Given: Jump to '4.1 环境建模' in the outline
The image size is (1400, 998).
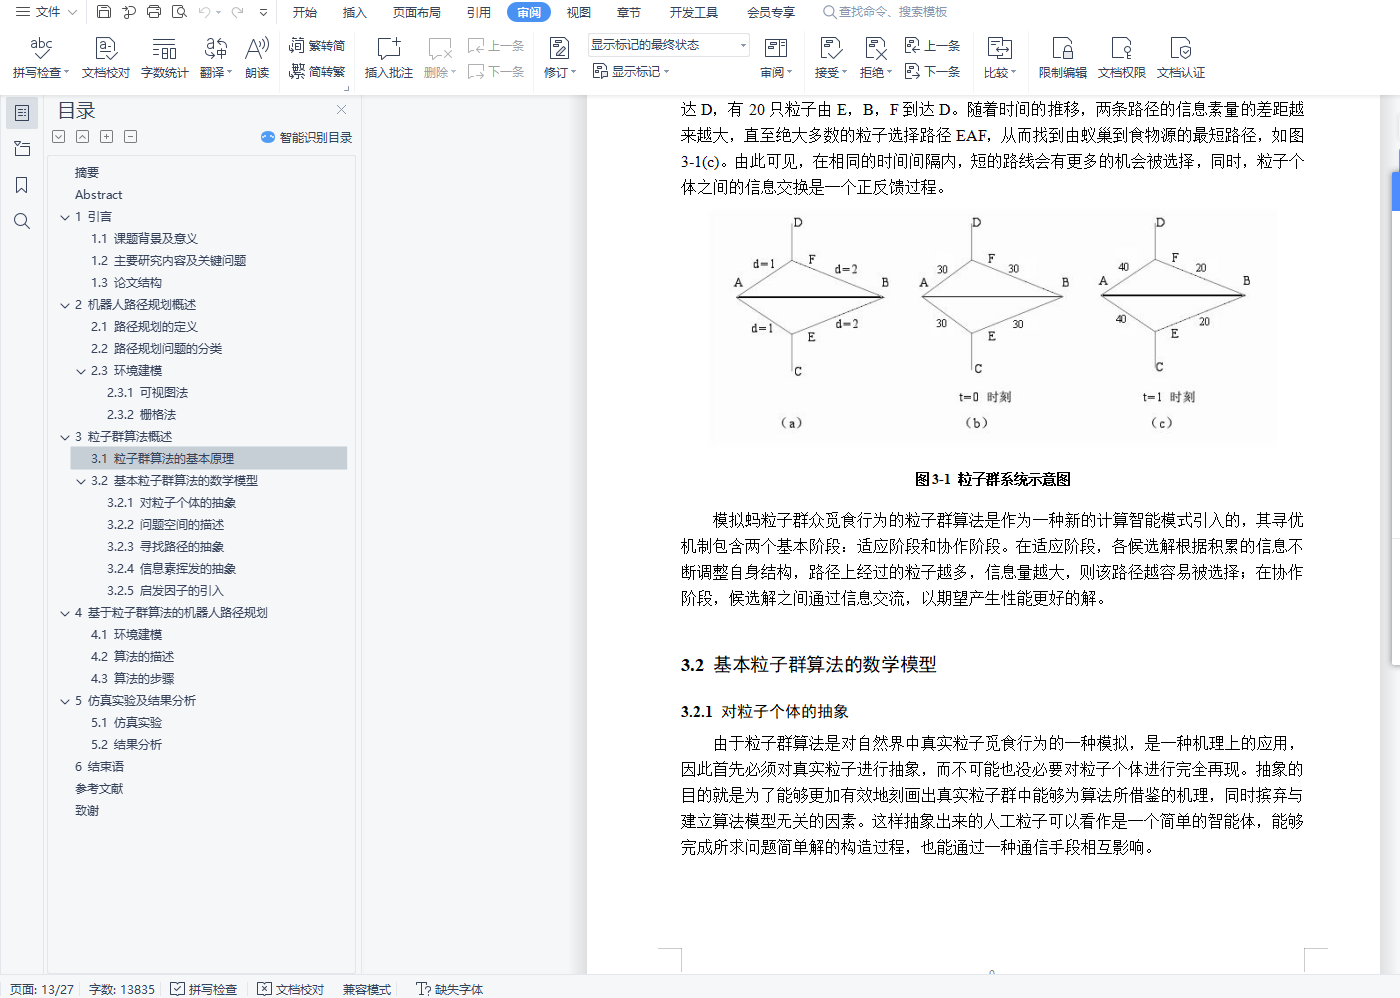Looking at the screenshot, I should pos(126,635).
